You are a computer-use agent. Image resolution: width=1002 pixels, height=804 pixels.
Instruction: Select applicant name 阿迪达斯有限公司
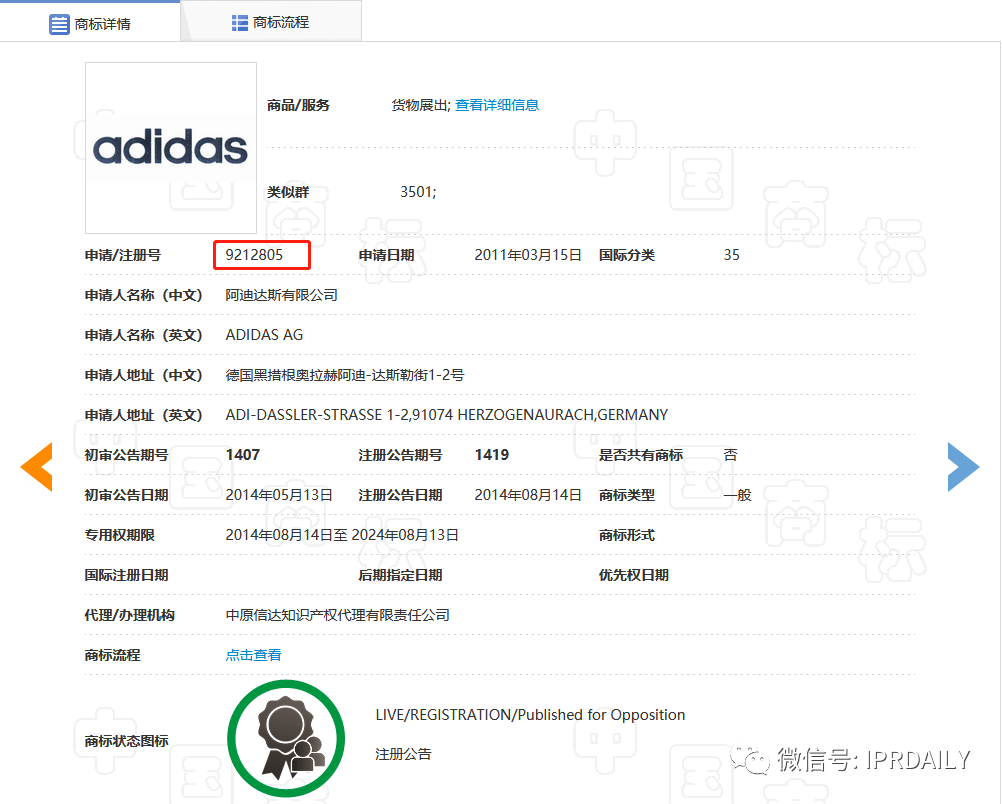coord(283,295)
